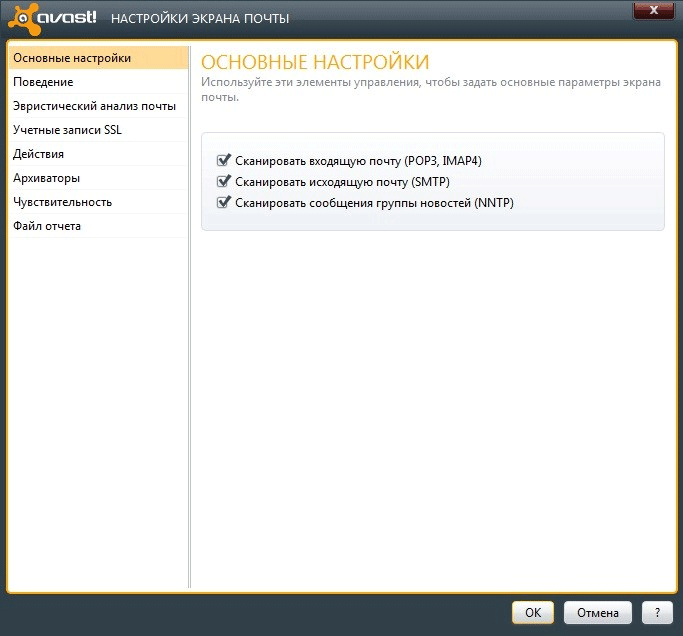Click the description text under the heading
This screenshot has height=636, width=683.
point(420,88)
